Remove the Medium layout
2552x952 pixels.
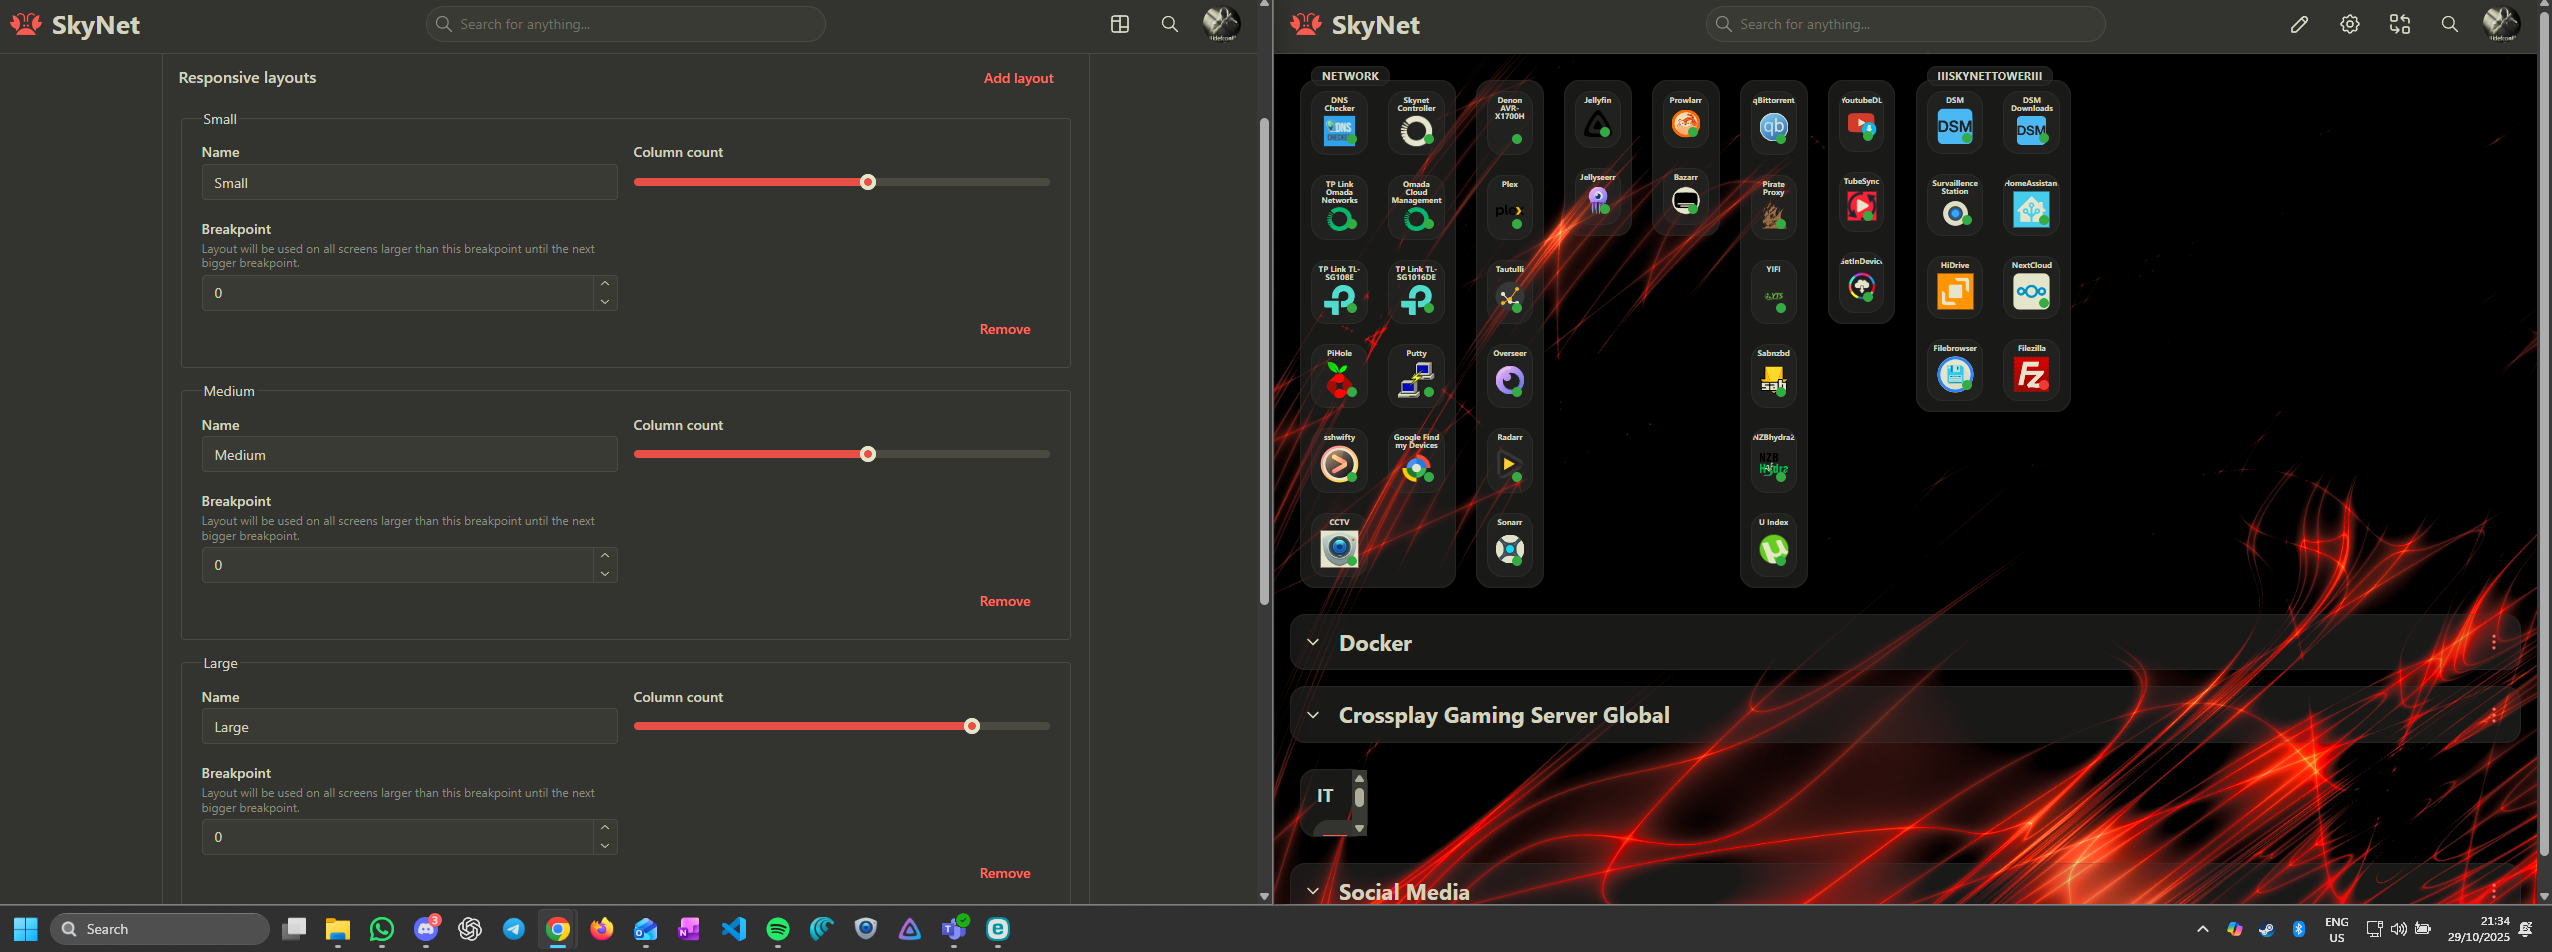coord(1004,601)
